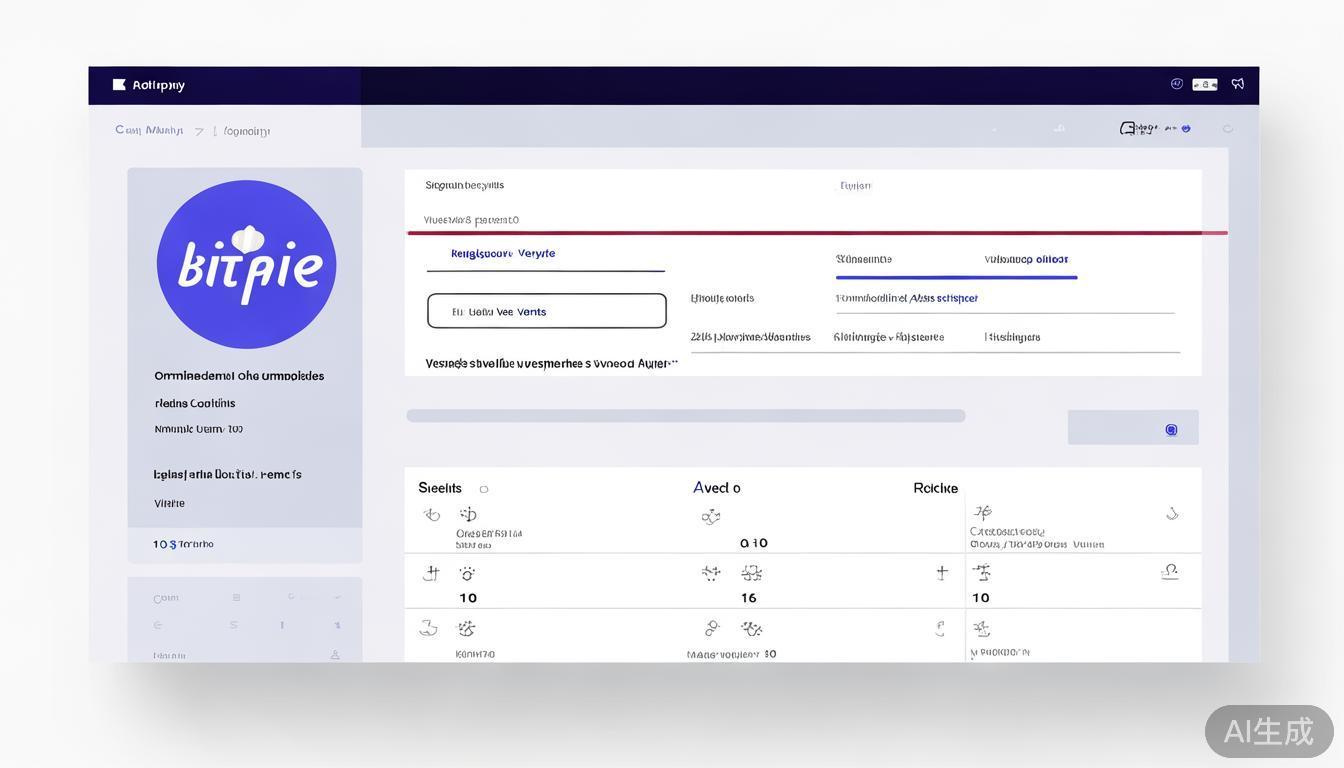Click the flag icon at top-right of title bar
1344x768 pixels.
1238,84
